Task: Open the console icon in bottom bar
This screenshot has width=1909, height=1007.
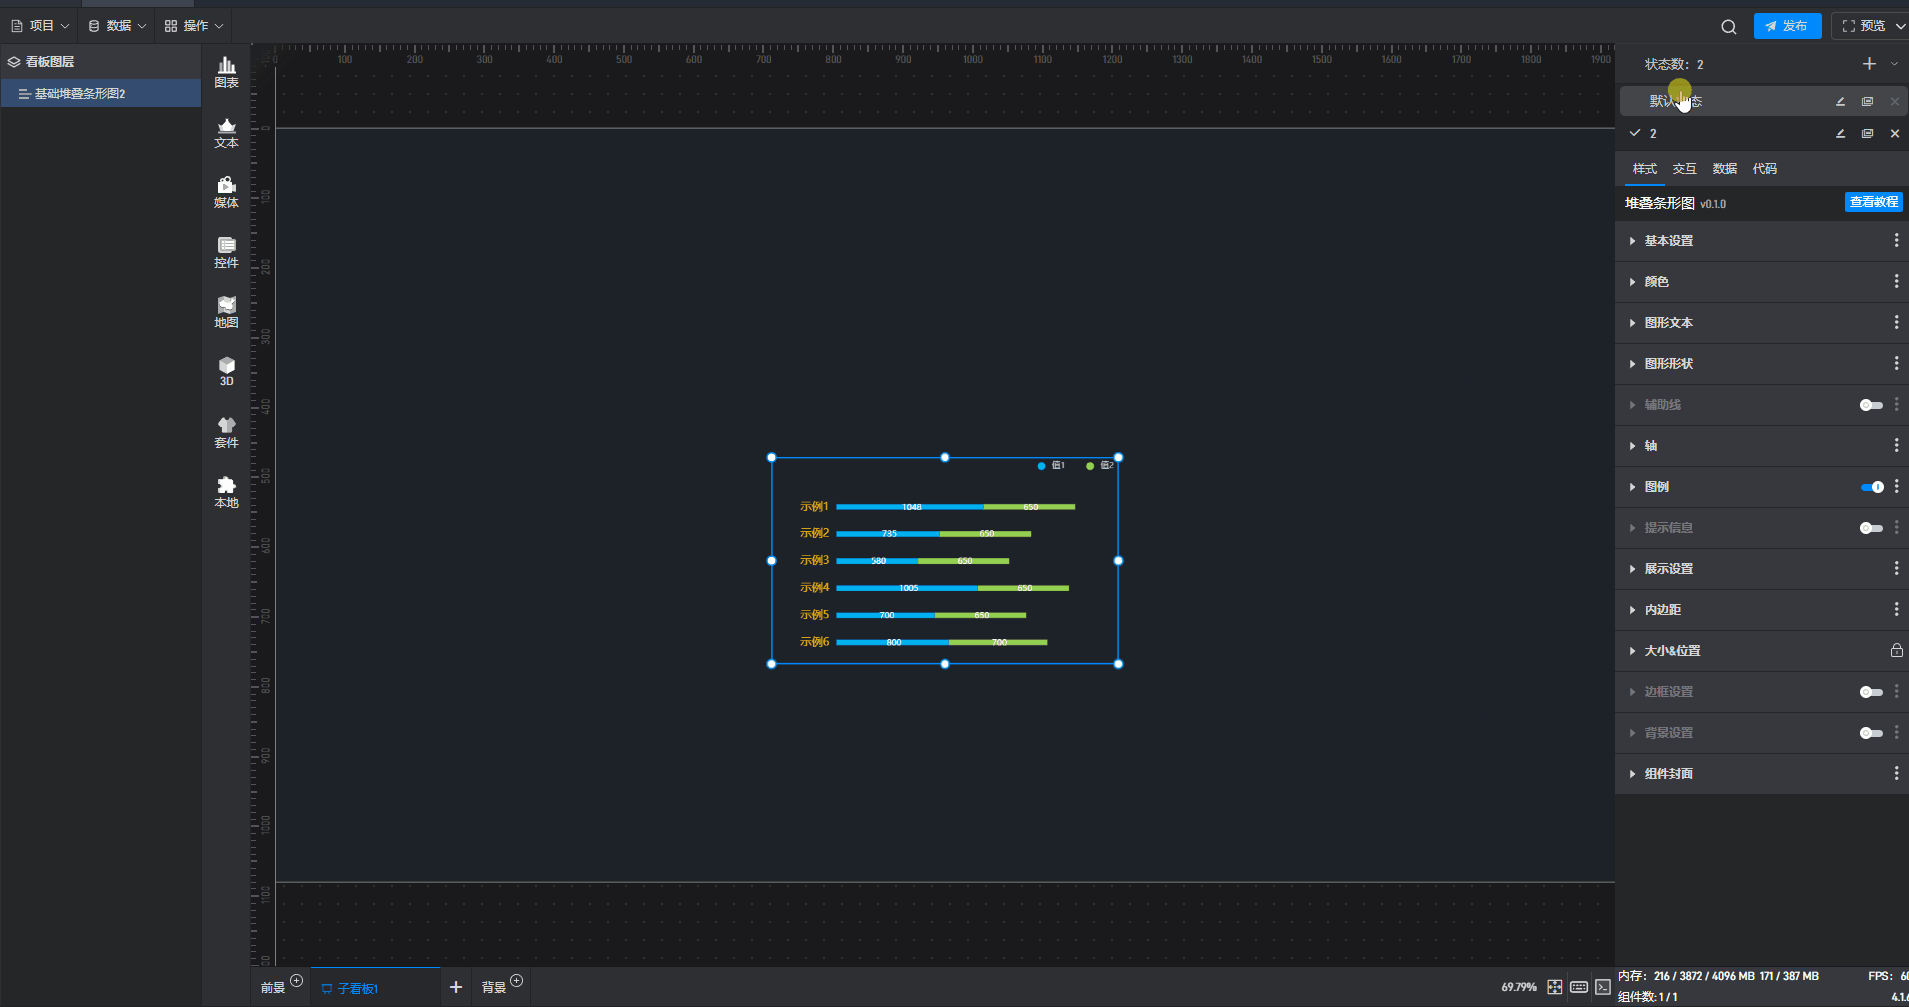Action: [x=1603, y=987]
